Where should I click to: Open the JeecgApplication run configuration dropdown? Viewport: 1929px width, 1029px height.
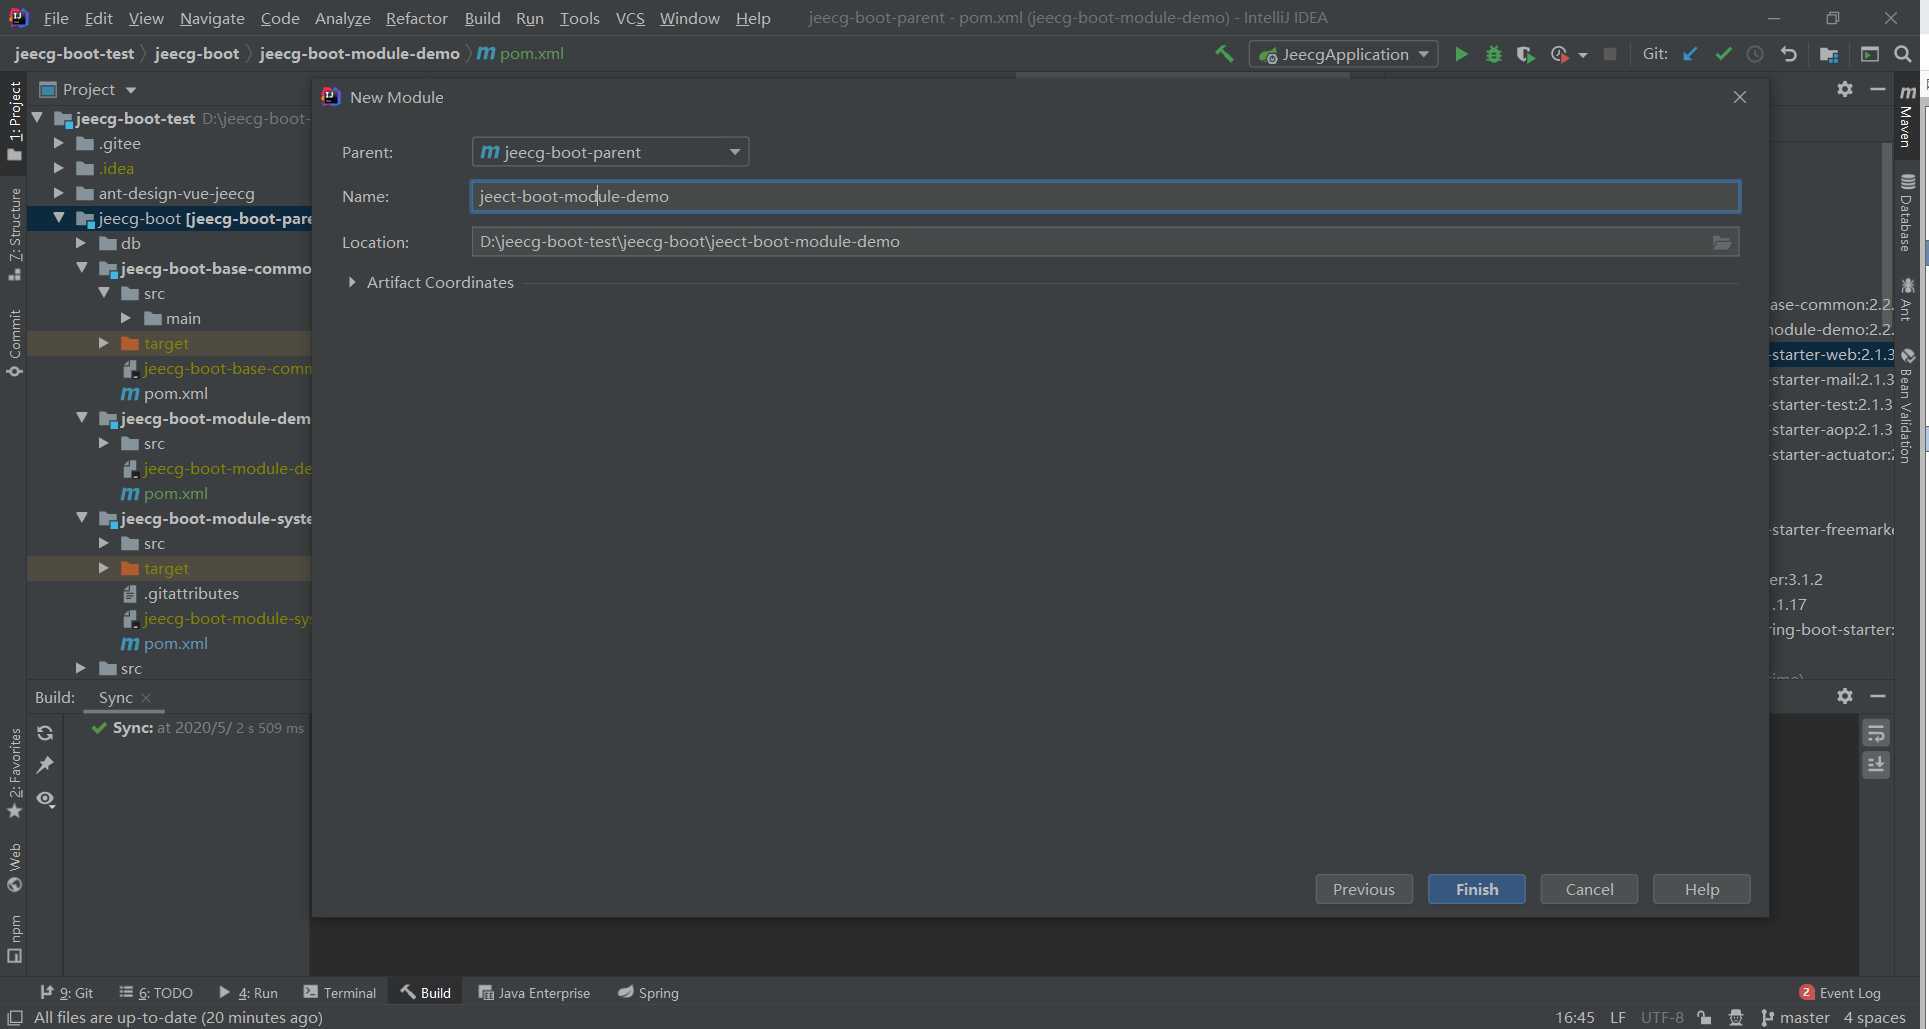coord(1343,54)
